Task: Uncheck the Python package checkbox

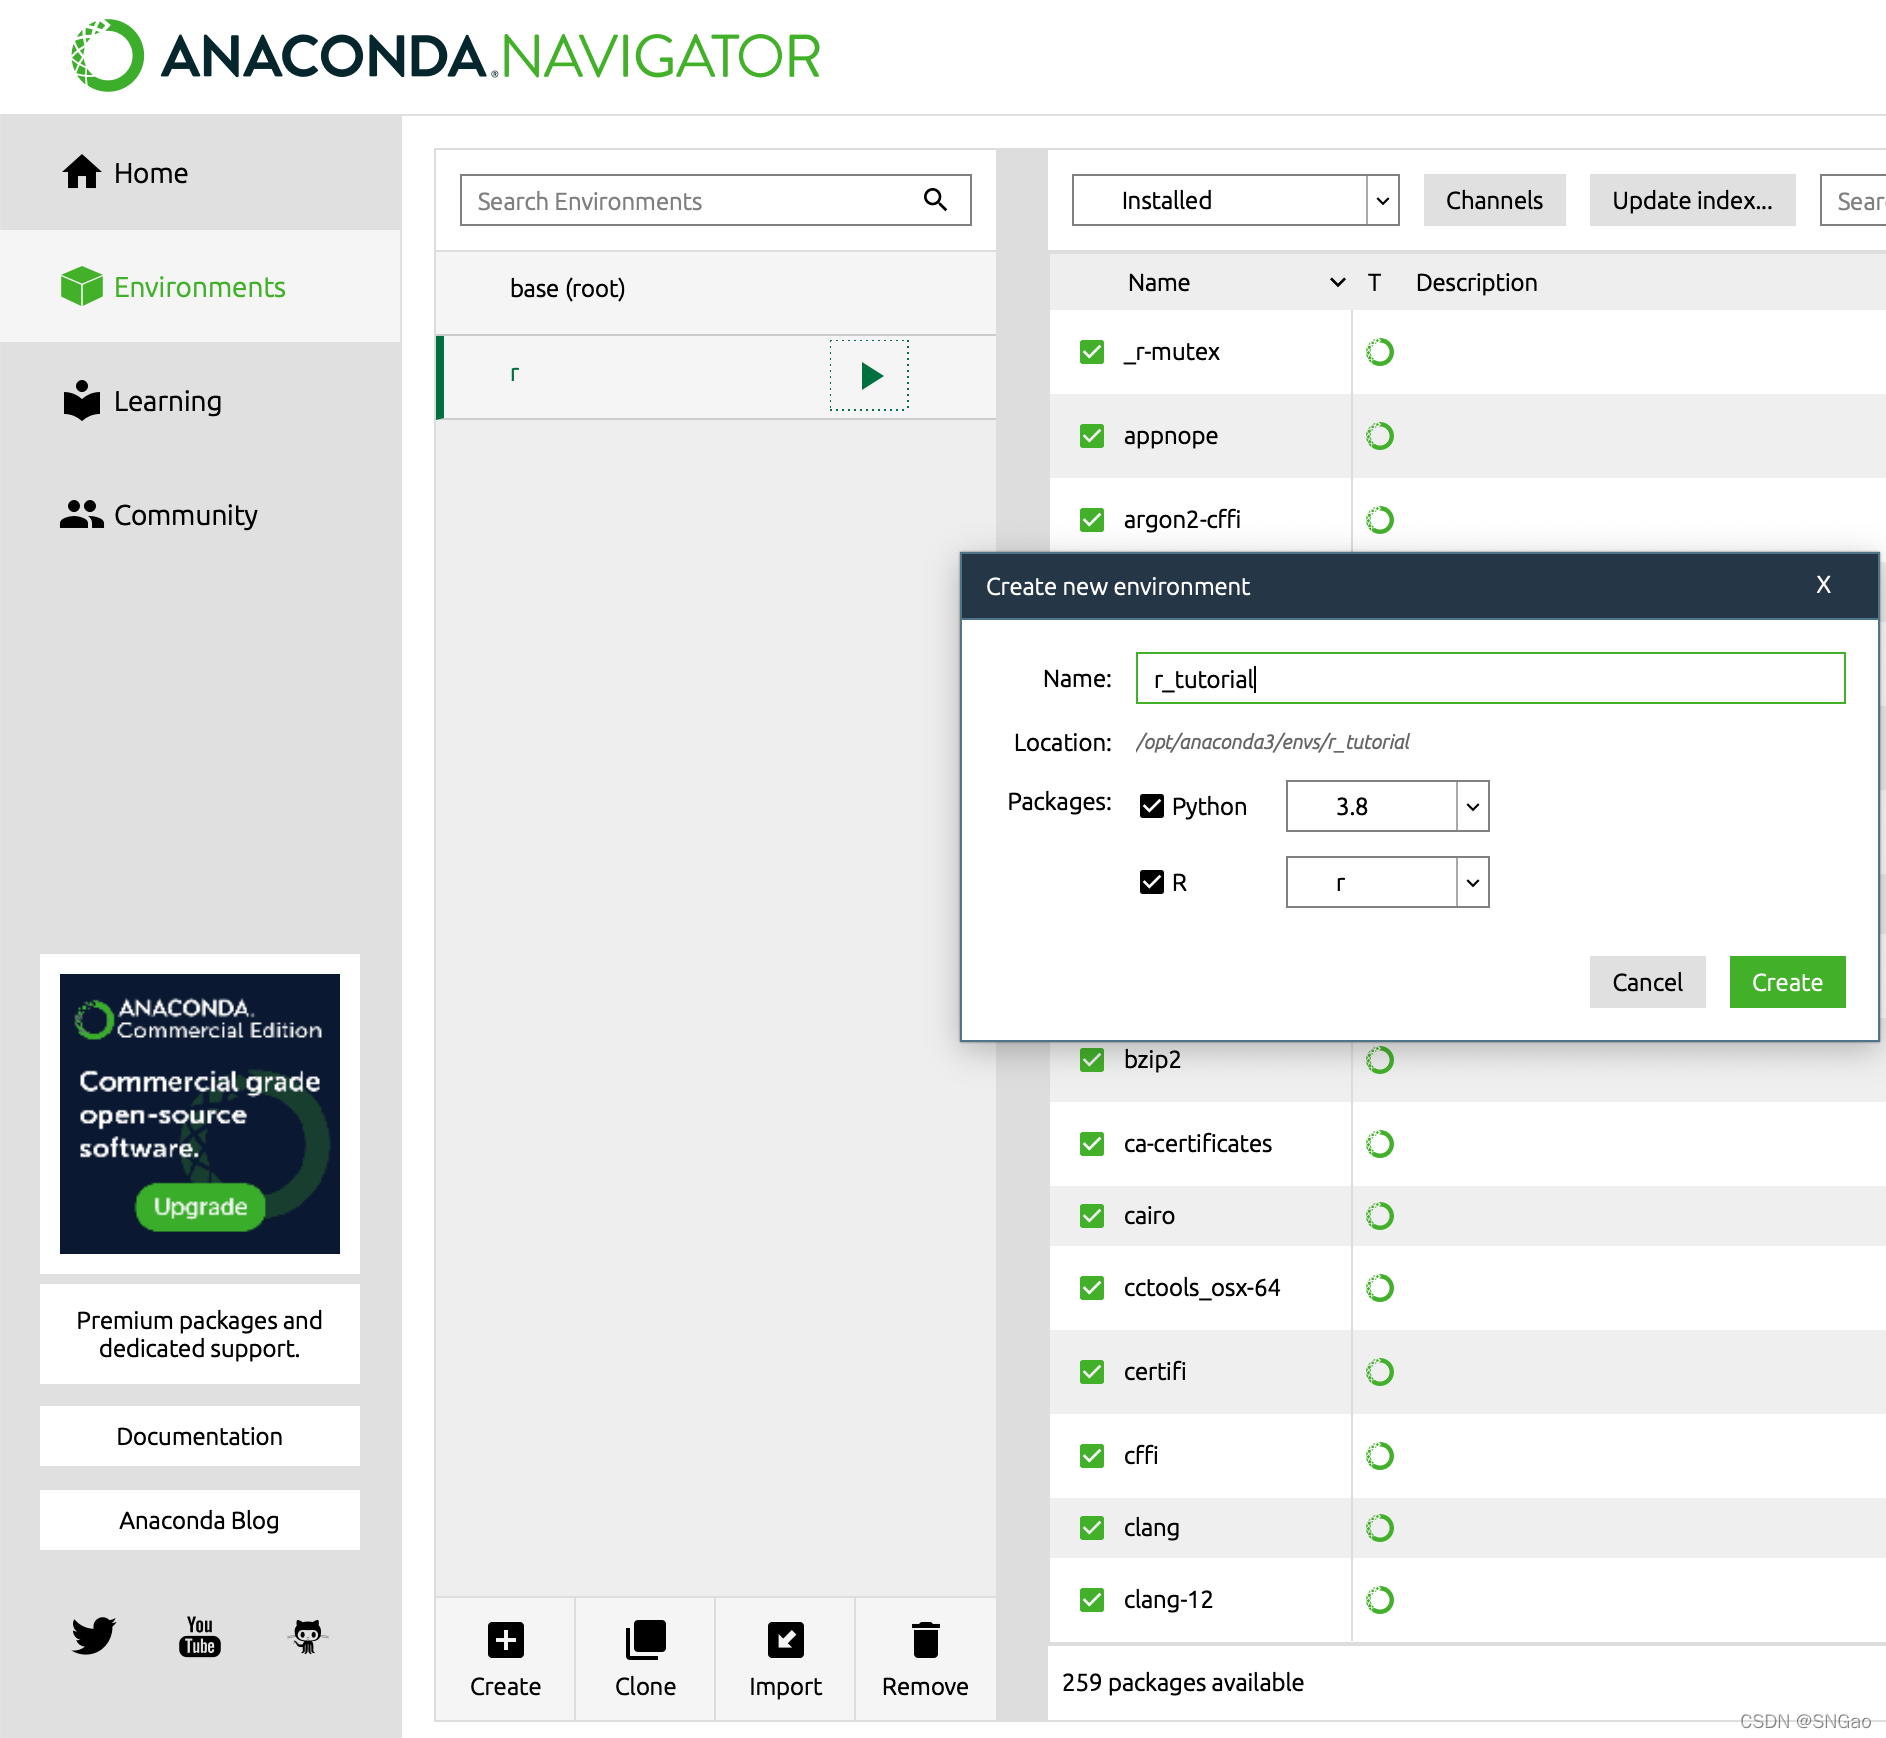Action: point(1152,806)
